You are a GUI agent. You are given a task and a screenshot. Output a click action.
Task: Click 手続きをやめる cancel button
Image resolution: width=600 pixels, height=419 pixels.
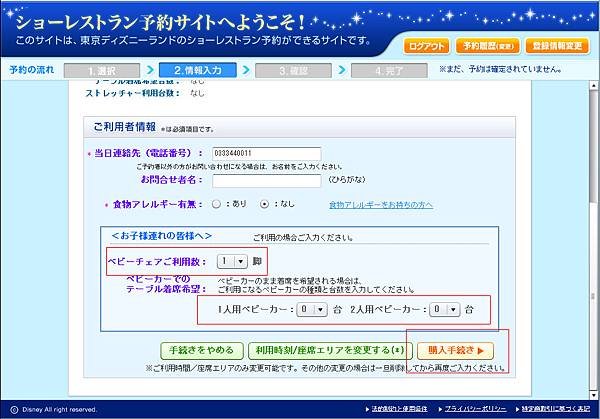click(x=202, y=351)
